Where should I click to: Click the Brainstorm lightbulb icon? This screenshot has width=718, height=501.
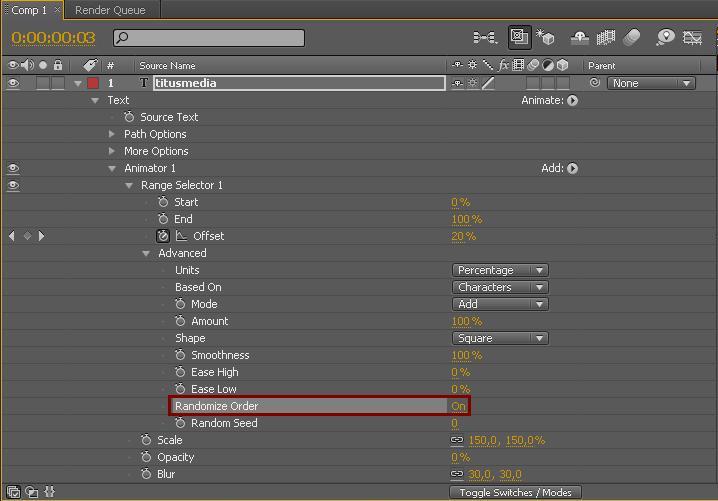[x=665, y=38]
